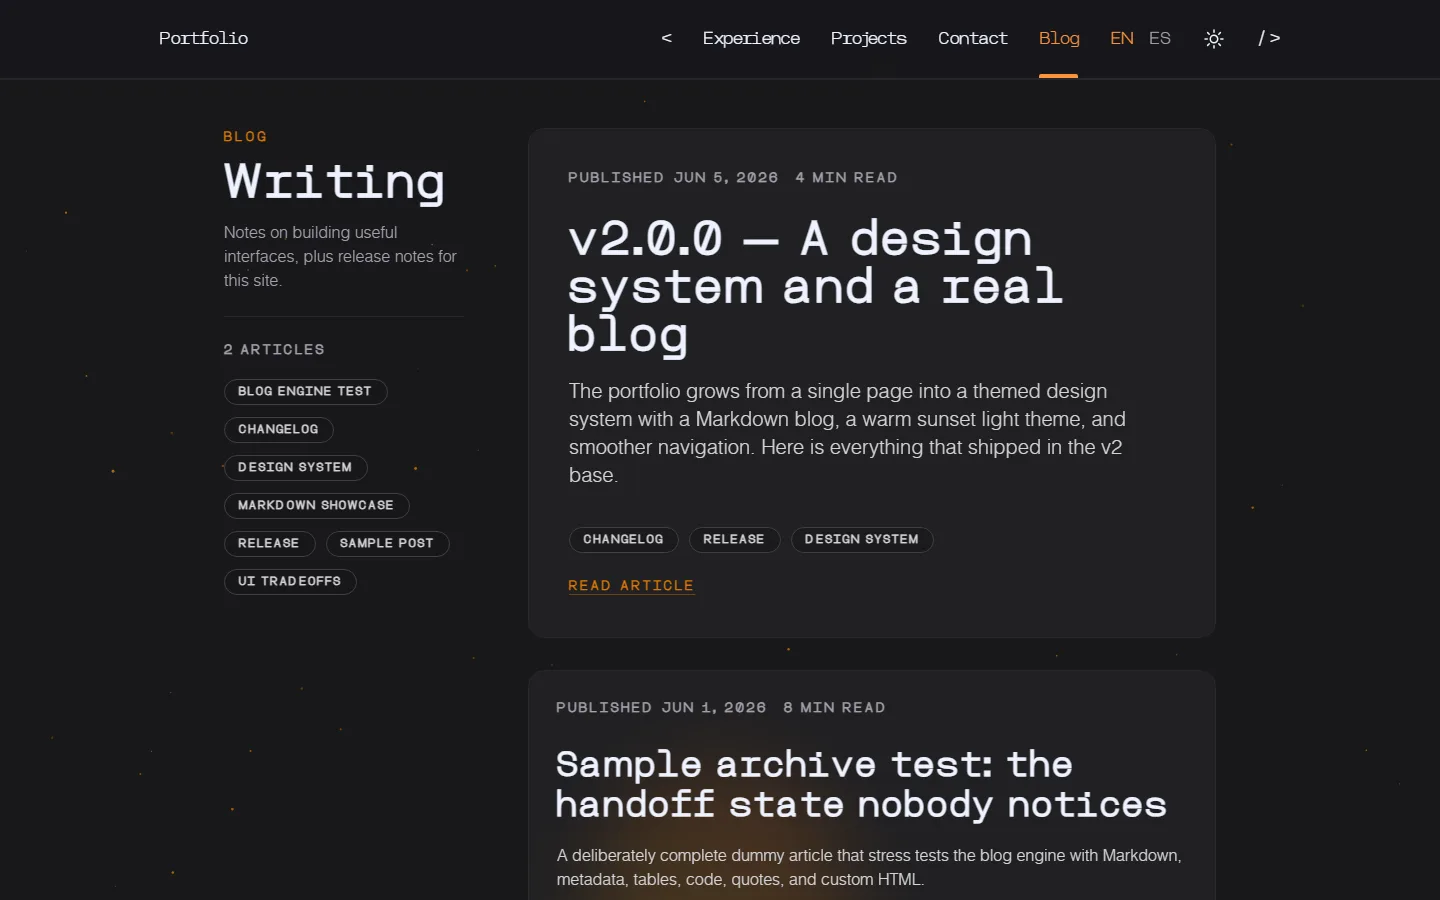
Task: Switch language to ES
Action: (1160, 38)
